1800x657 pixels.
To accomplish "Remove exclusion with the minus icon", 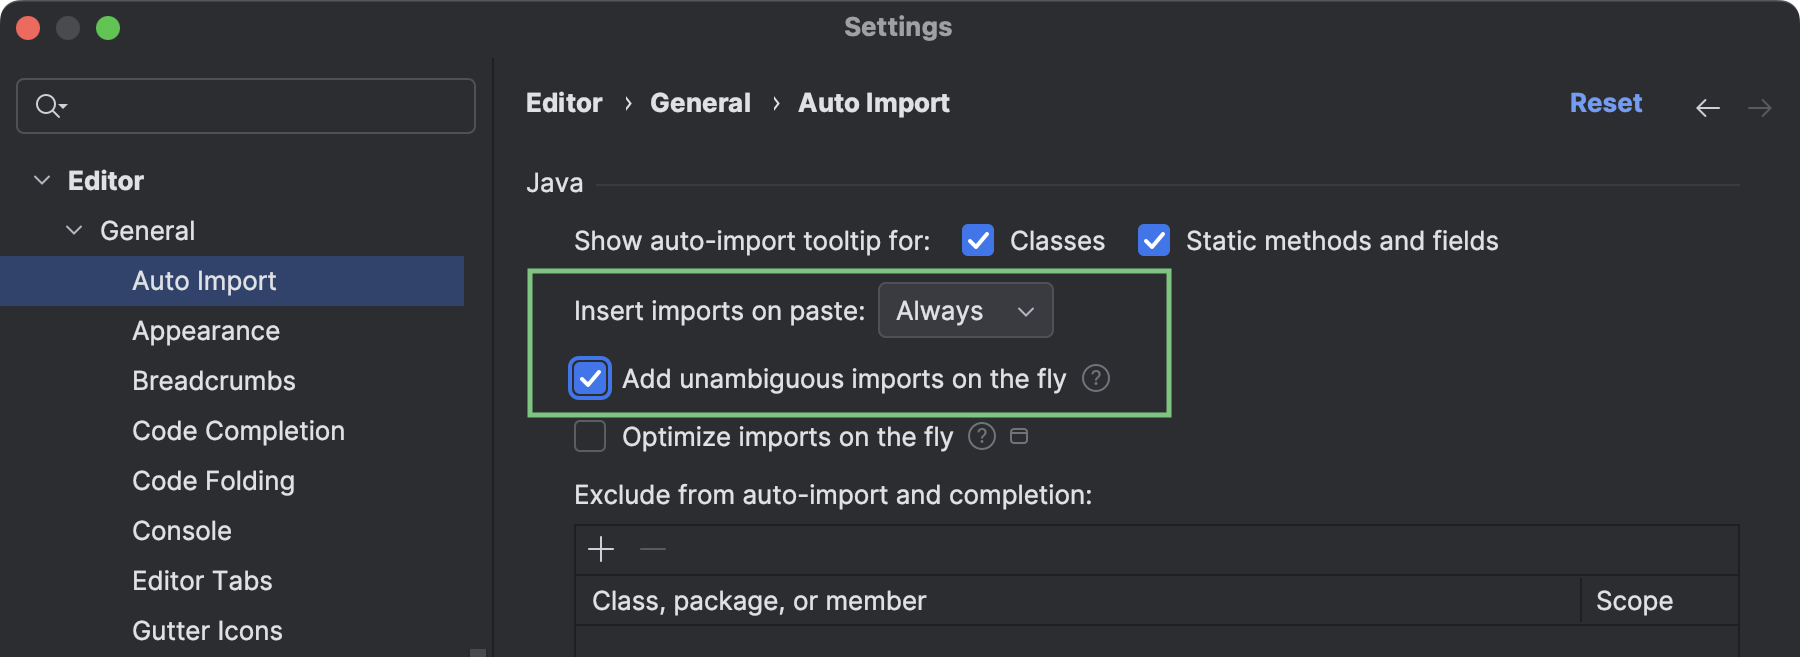I will click(x=653, y=549).
